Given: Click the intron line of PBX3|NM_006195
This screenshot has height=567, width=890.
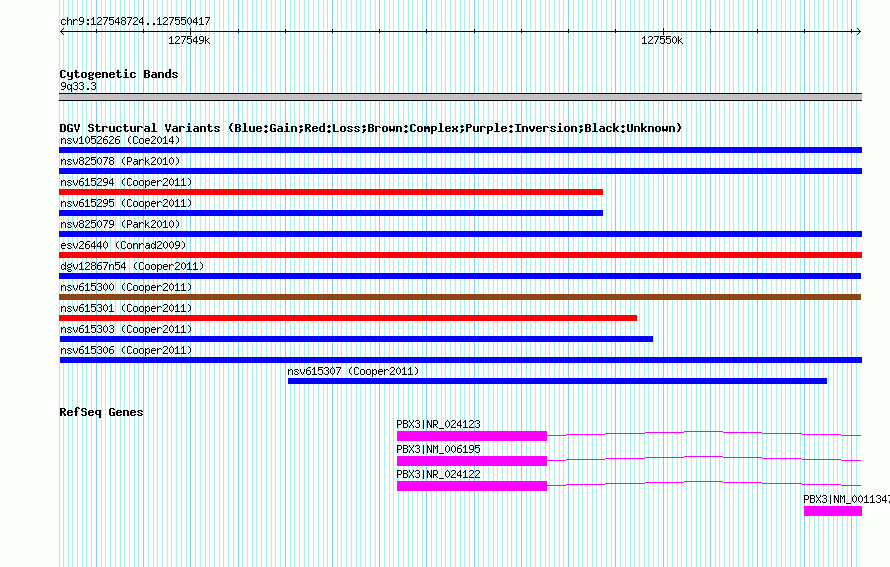Looking at the screenshot, I should tap(704, 457).
